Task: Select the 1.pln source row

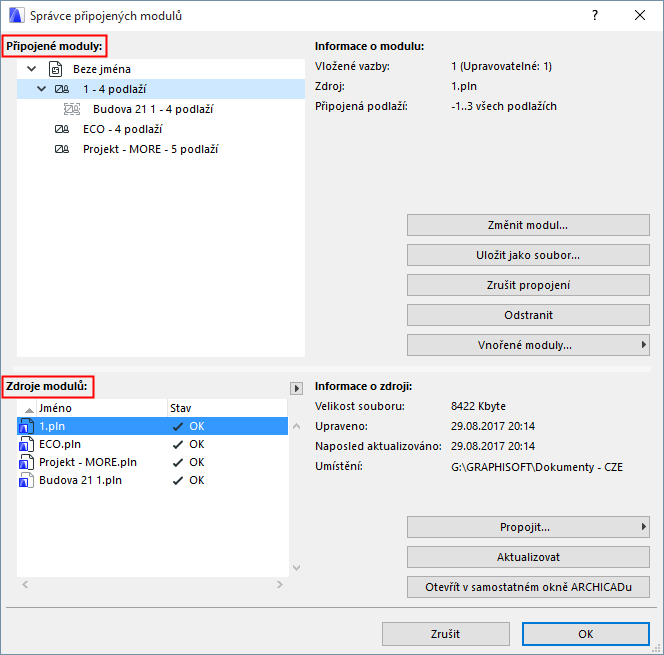Action: (x=152, y=426)
